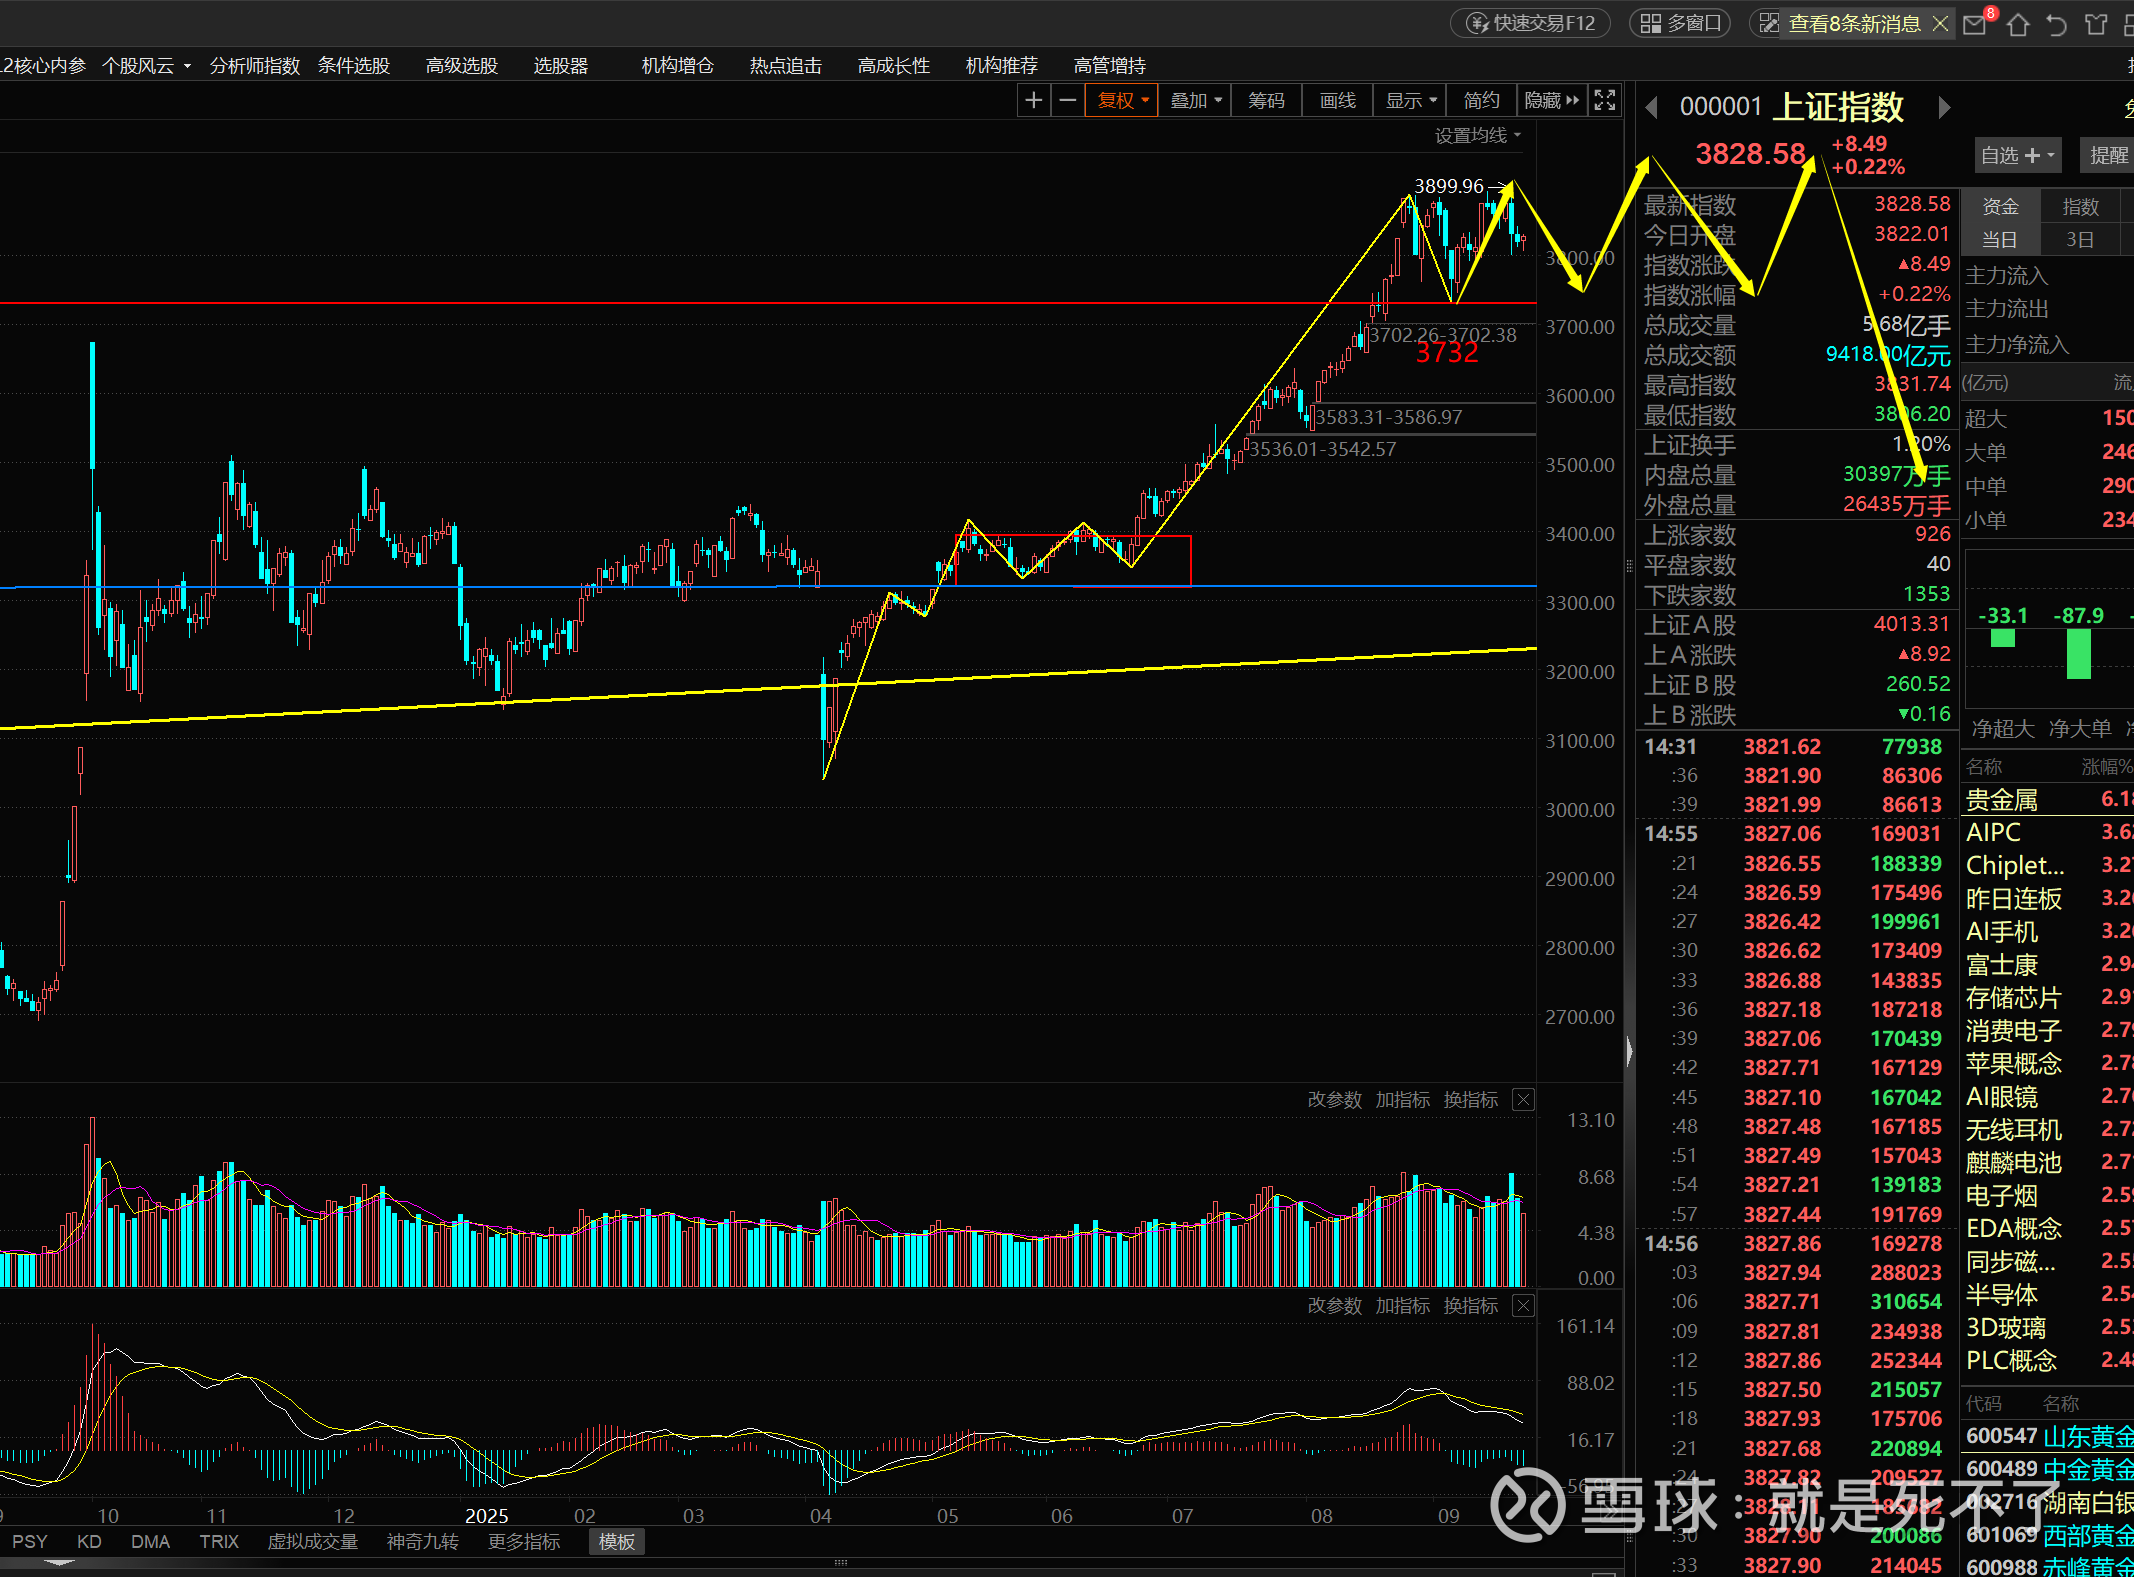Screen dimensions: 2134x1577
Task: Go to home page icon
Action: (2018, 25)
